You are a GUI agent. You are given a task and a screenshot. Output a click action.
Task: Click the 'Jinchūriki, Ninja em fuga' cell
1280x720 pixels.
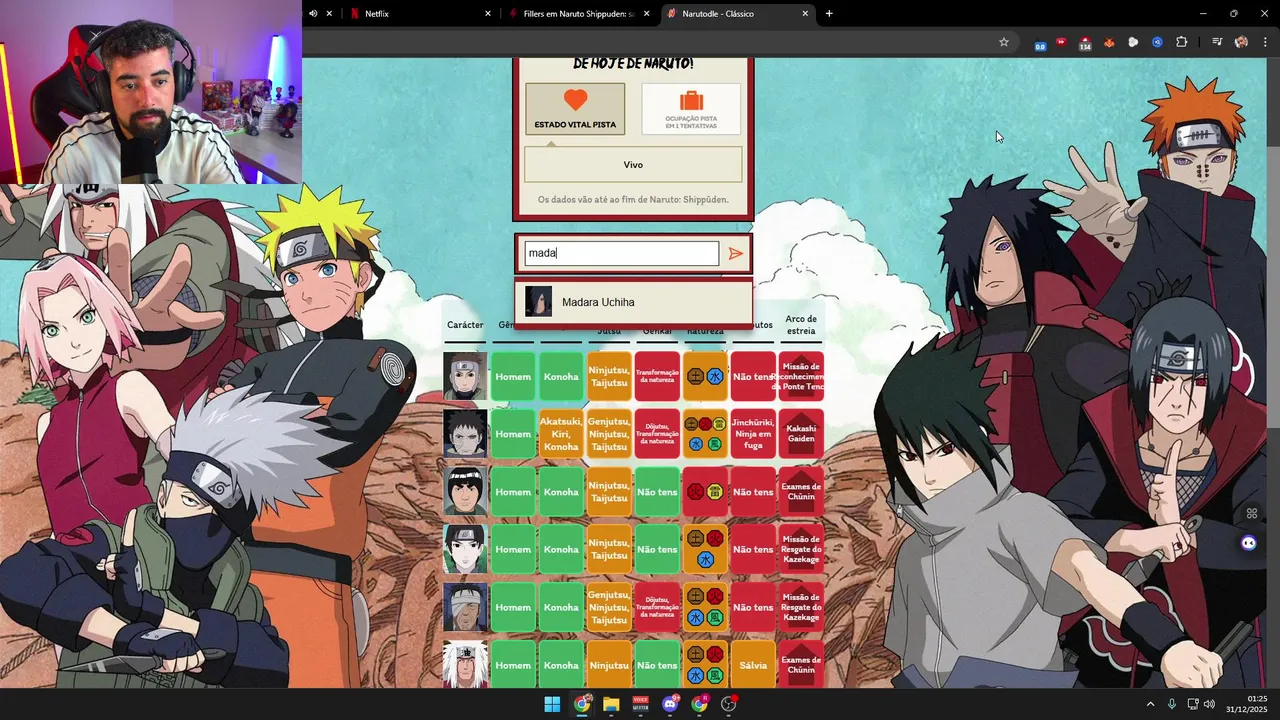[753, 434]
